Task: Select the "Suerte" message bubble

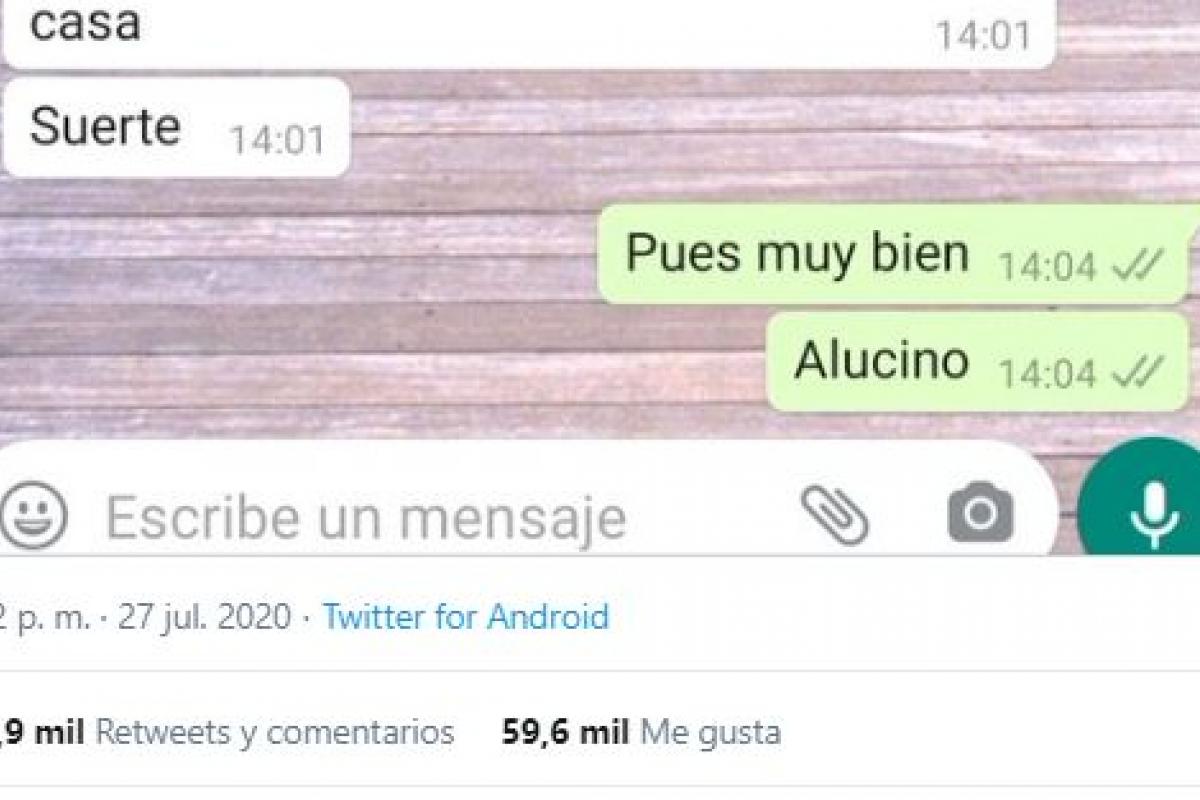Action: pos(176,128)
